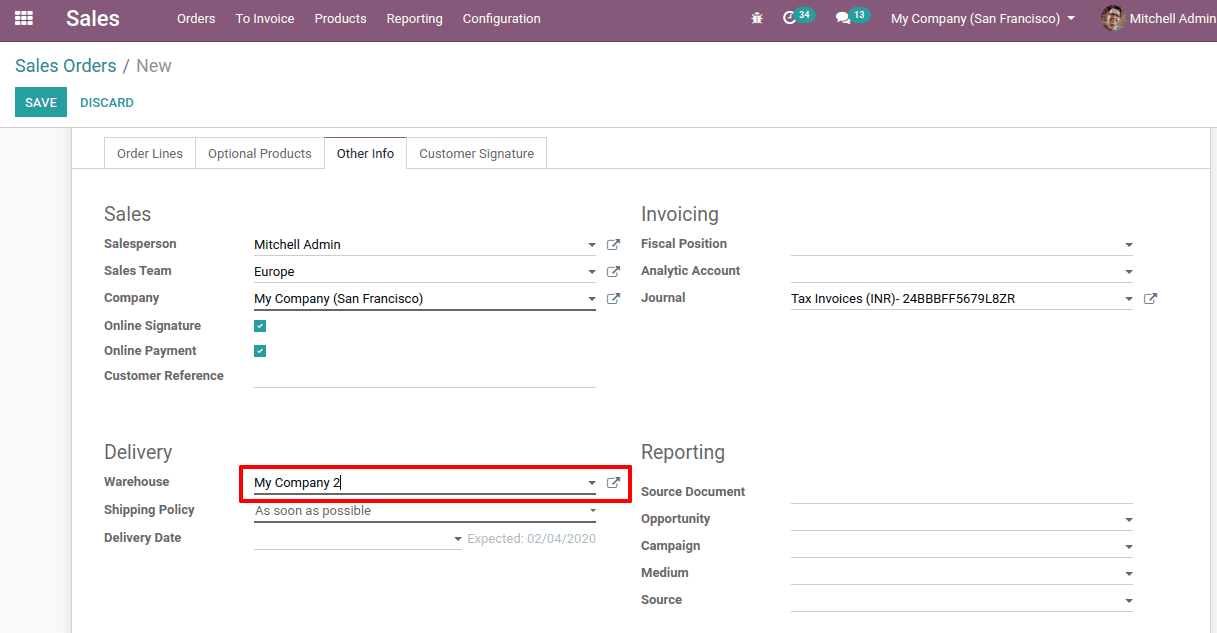Click the Sales app title
This screenshot has width=1217, height=633.
point(93,18)
